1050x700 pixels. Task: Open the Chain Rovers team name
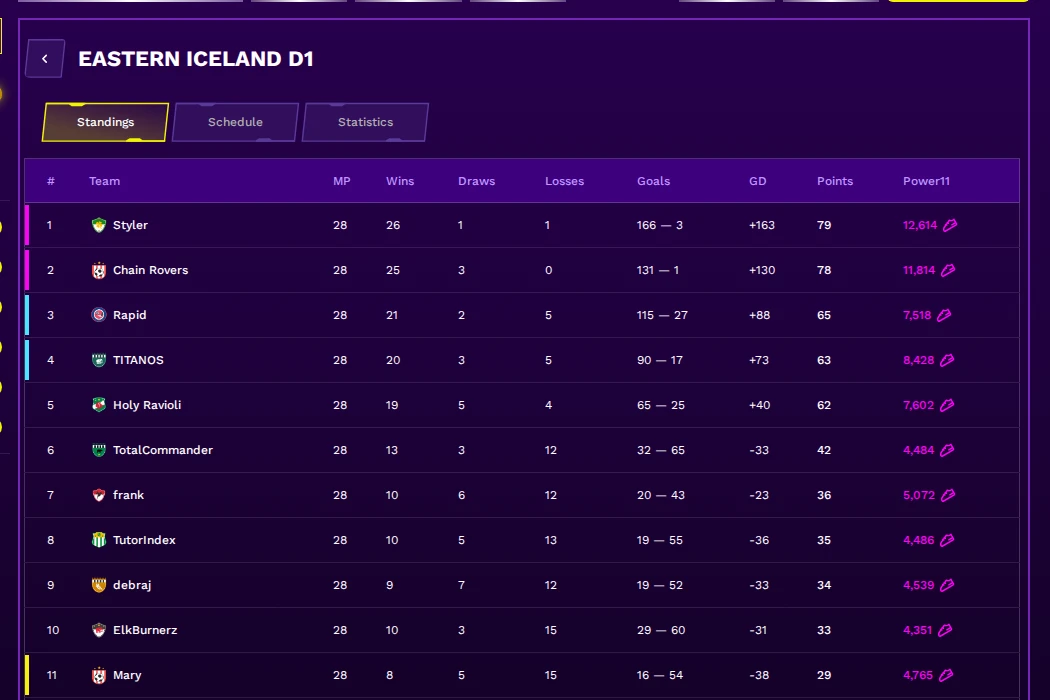[x=151, y=270]
